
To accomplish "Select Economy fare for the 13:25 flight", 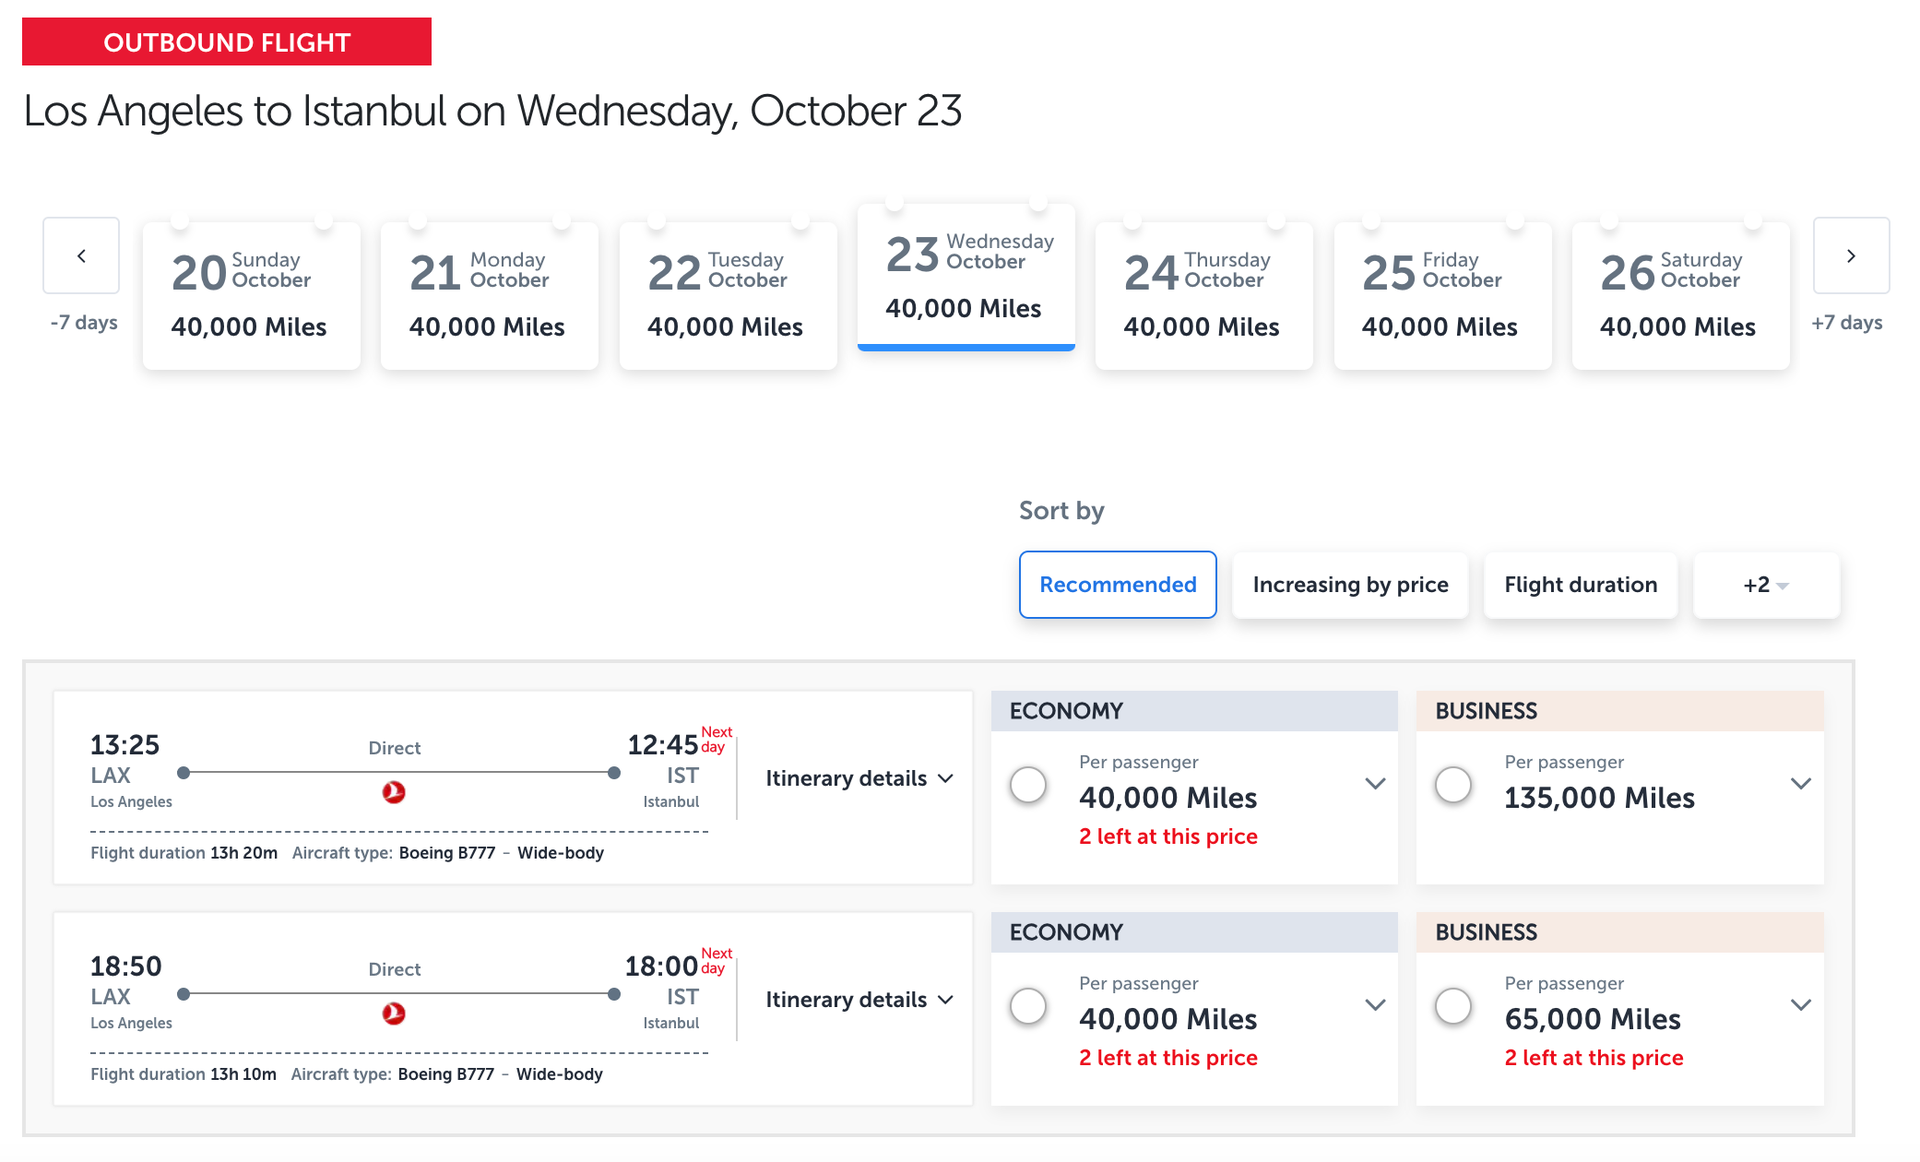I will [x=1028, y=785].
